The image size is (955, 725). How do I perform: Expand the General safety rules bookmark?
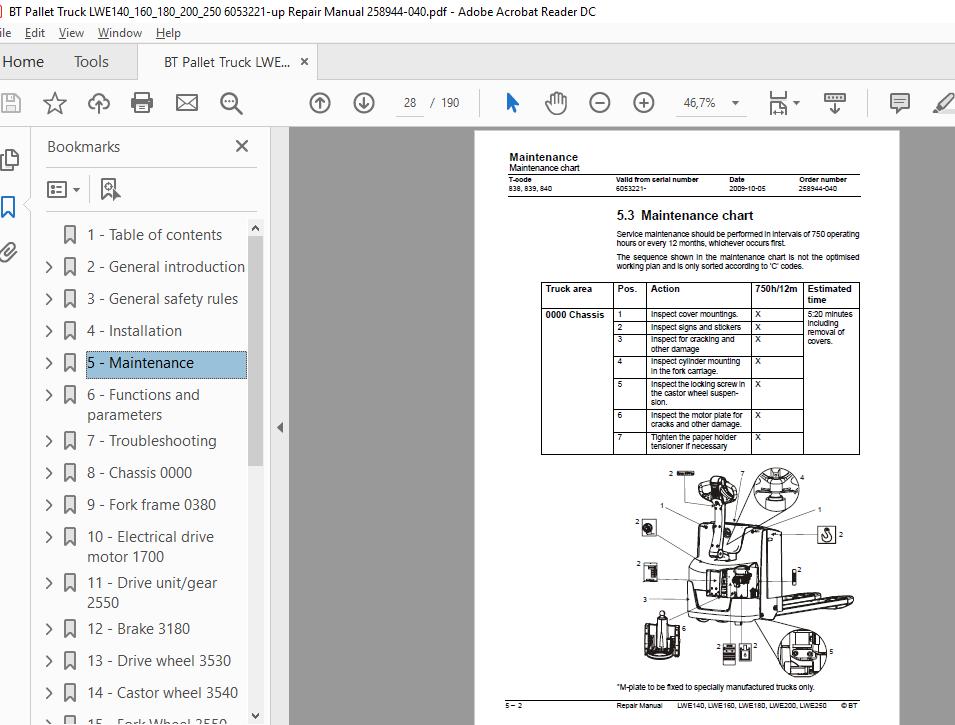[49, 299]
